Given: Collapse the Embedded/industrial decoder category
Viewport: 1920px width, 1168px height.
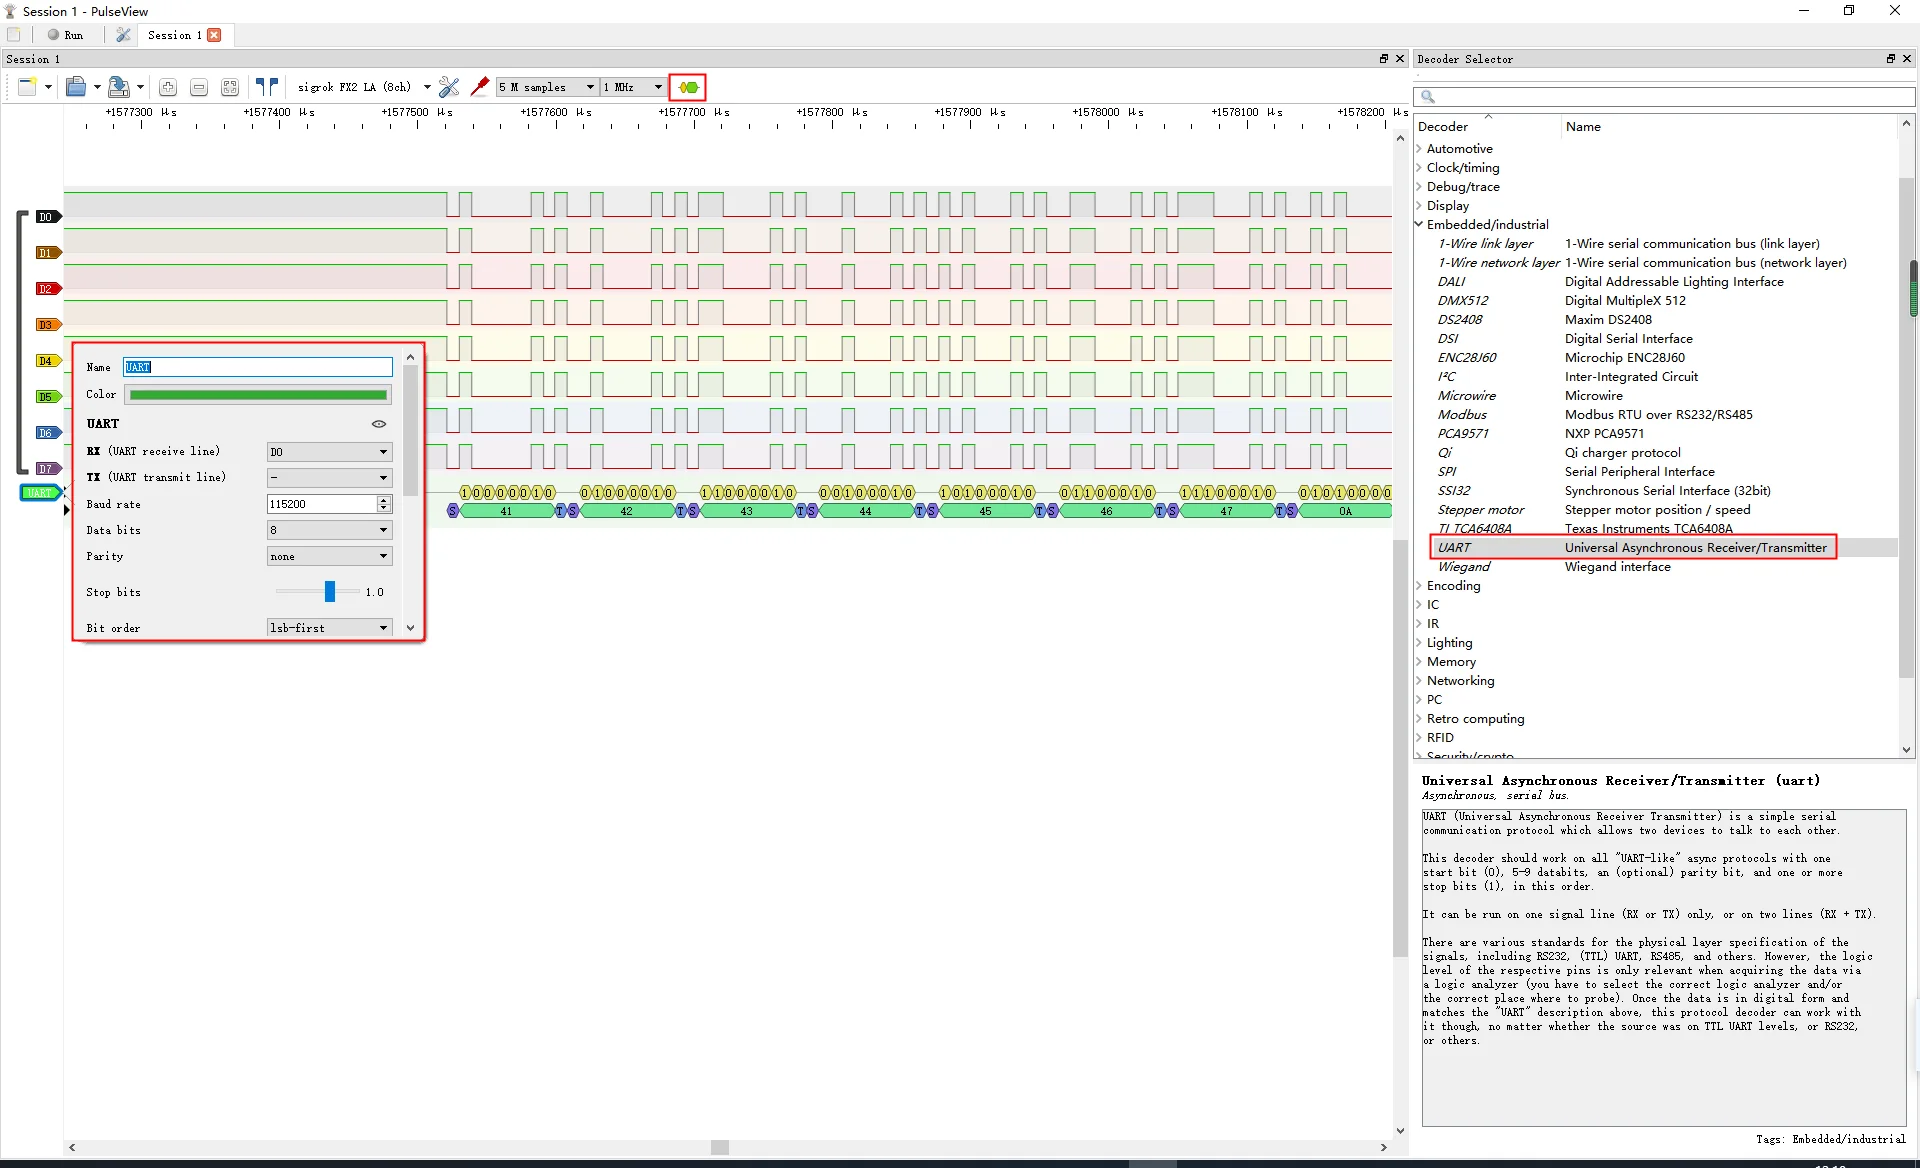Looking at the screenshot, I should 1419,224.
